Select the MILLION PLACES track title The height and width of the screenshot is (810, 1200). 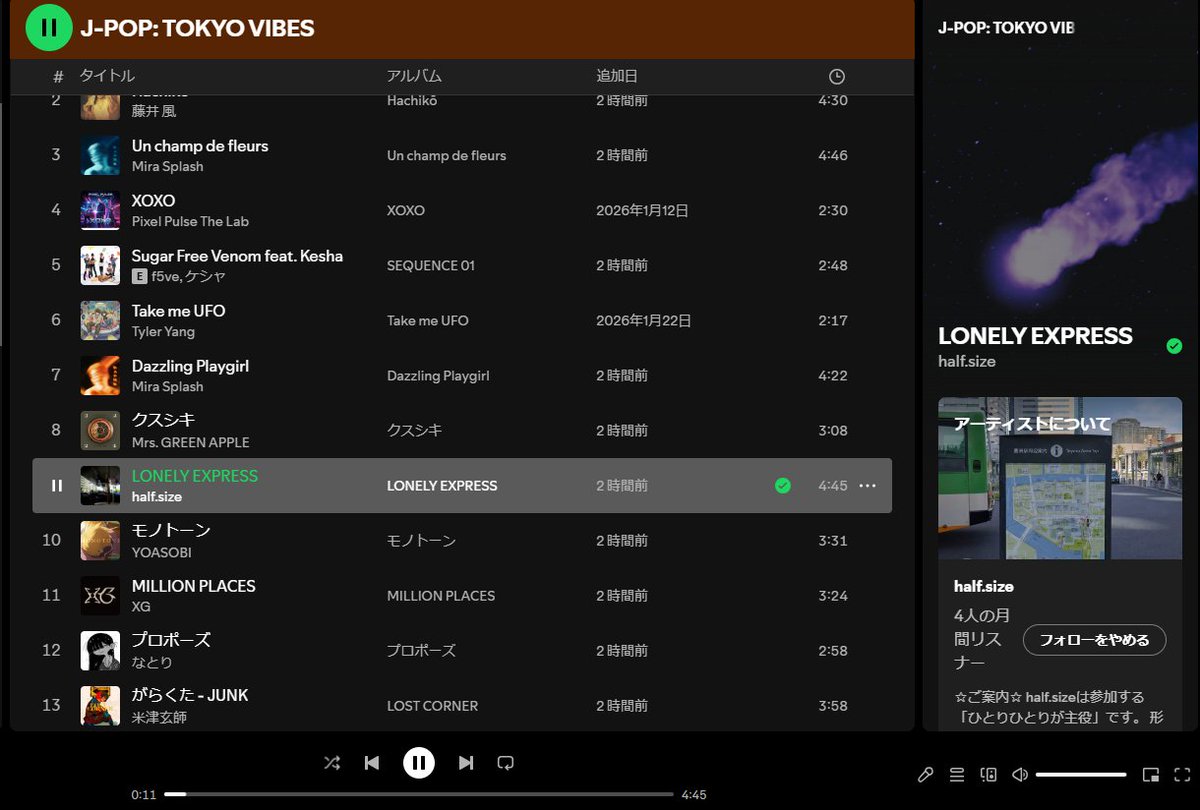click(x=194, y=586)
